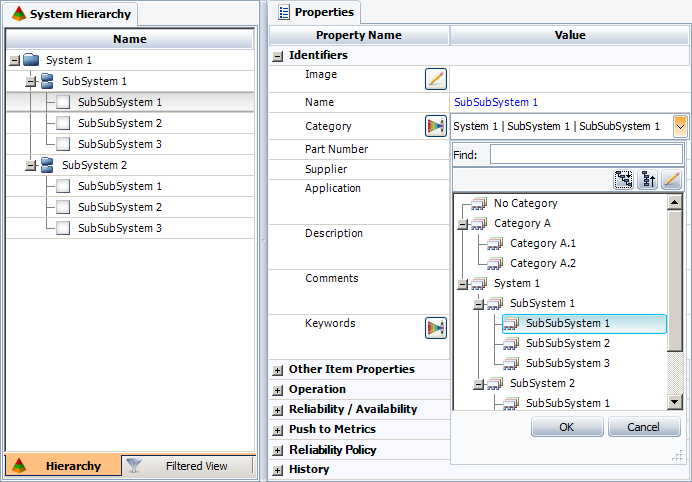Open the Category selector icon button

[x=435, y=126]
